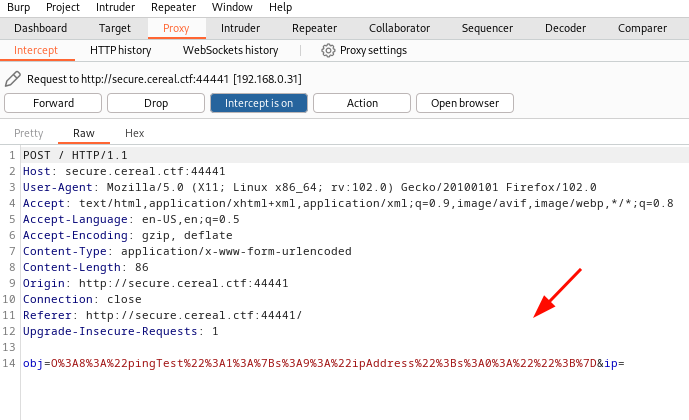Open the Comparer tab
This screenshot has width=689, height=420.
pyautogui.click(x=642, y=28)
